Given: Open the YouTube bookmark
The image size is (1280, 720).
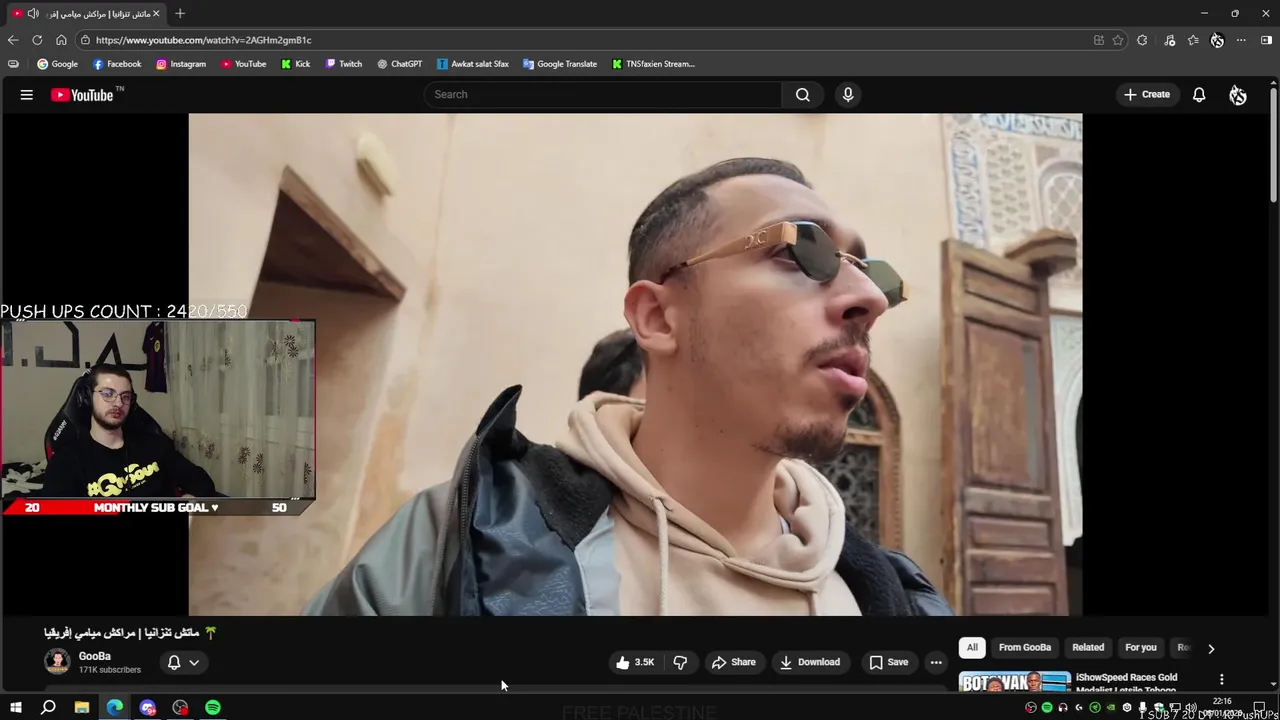Looking at the screenshot, I should [x=243, y=64].
